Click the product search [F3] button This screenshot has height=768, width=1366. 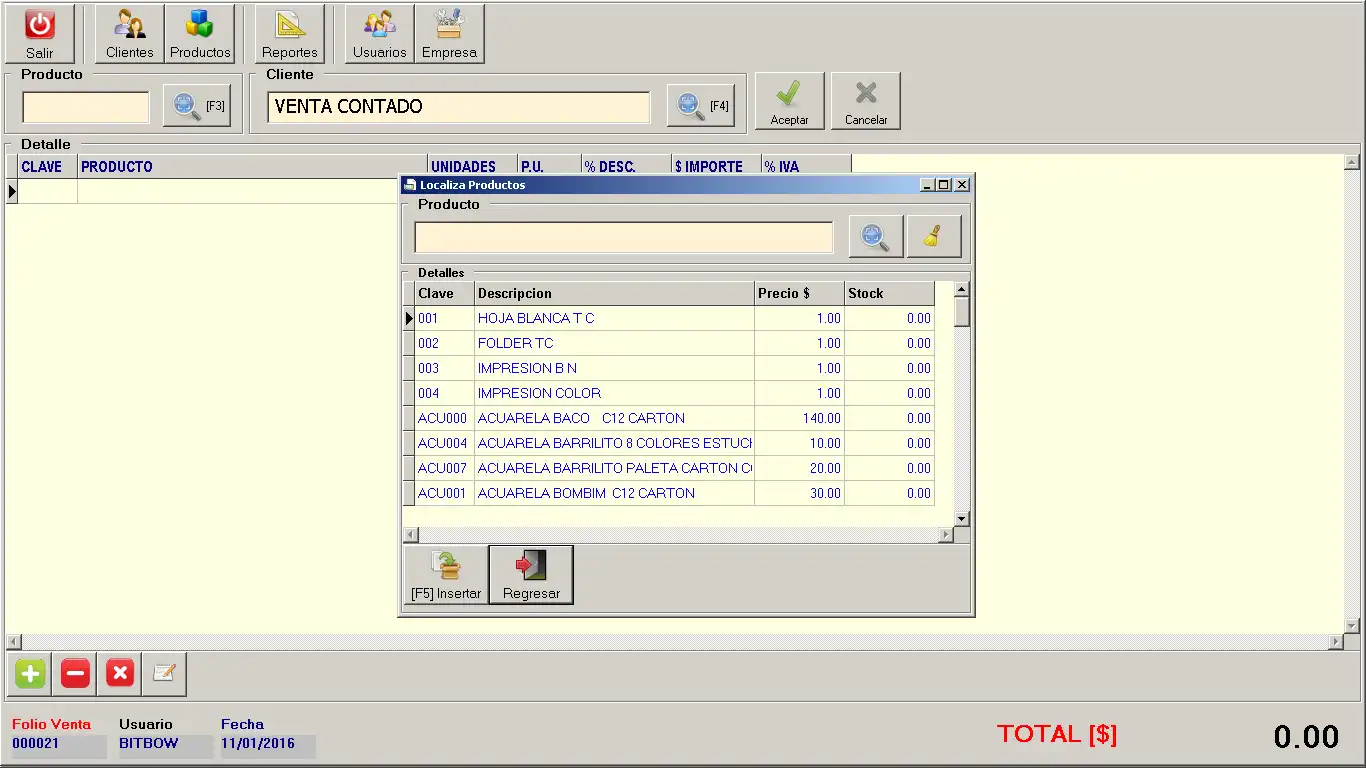click(x=197, y=106)
